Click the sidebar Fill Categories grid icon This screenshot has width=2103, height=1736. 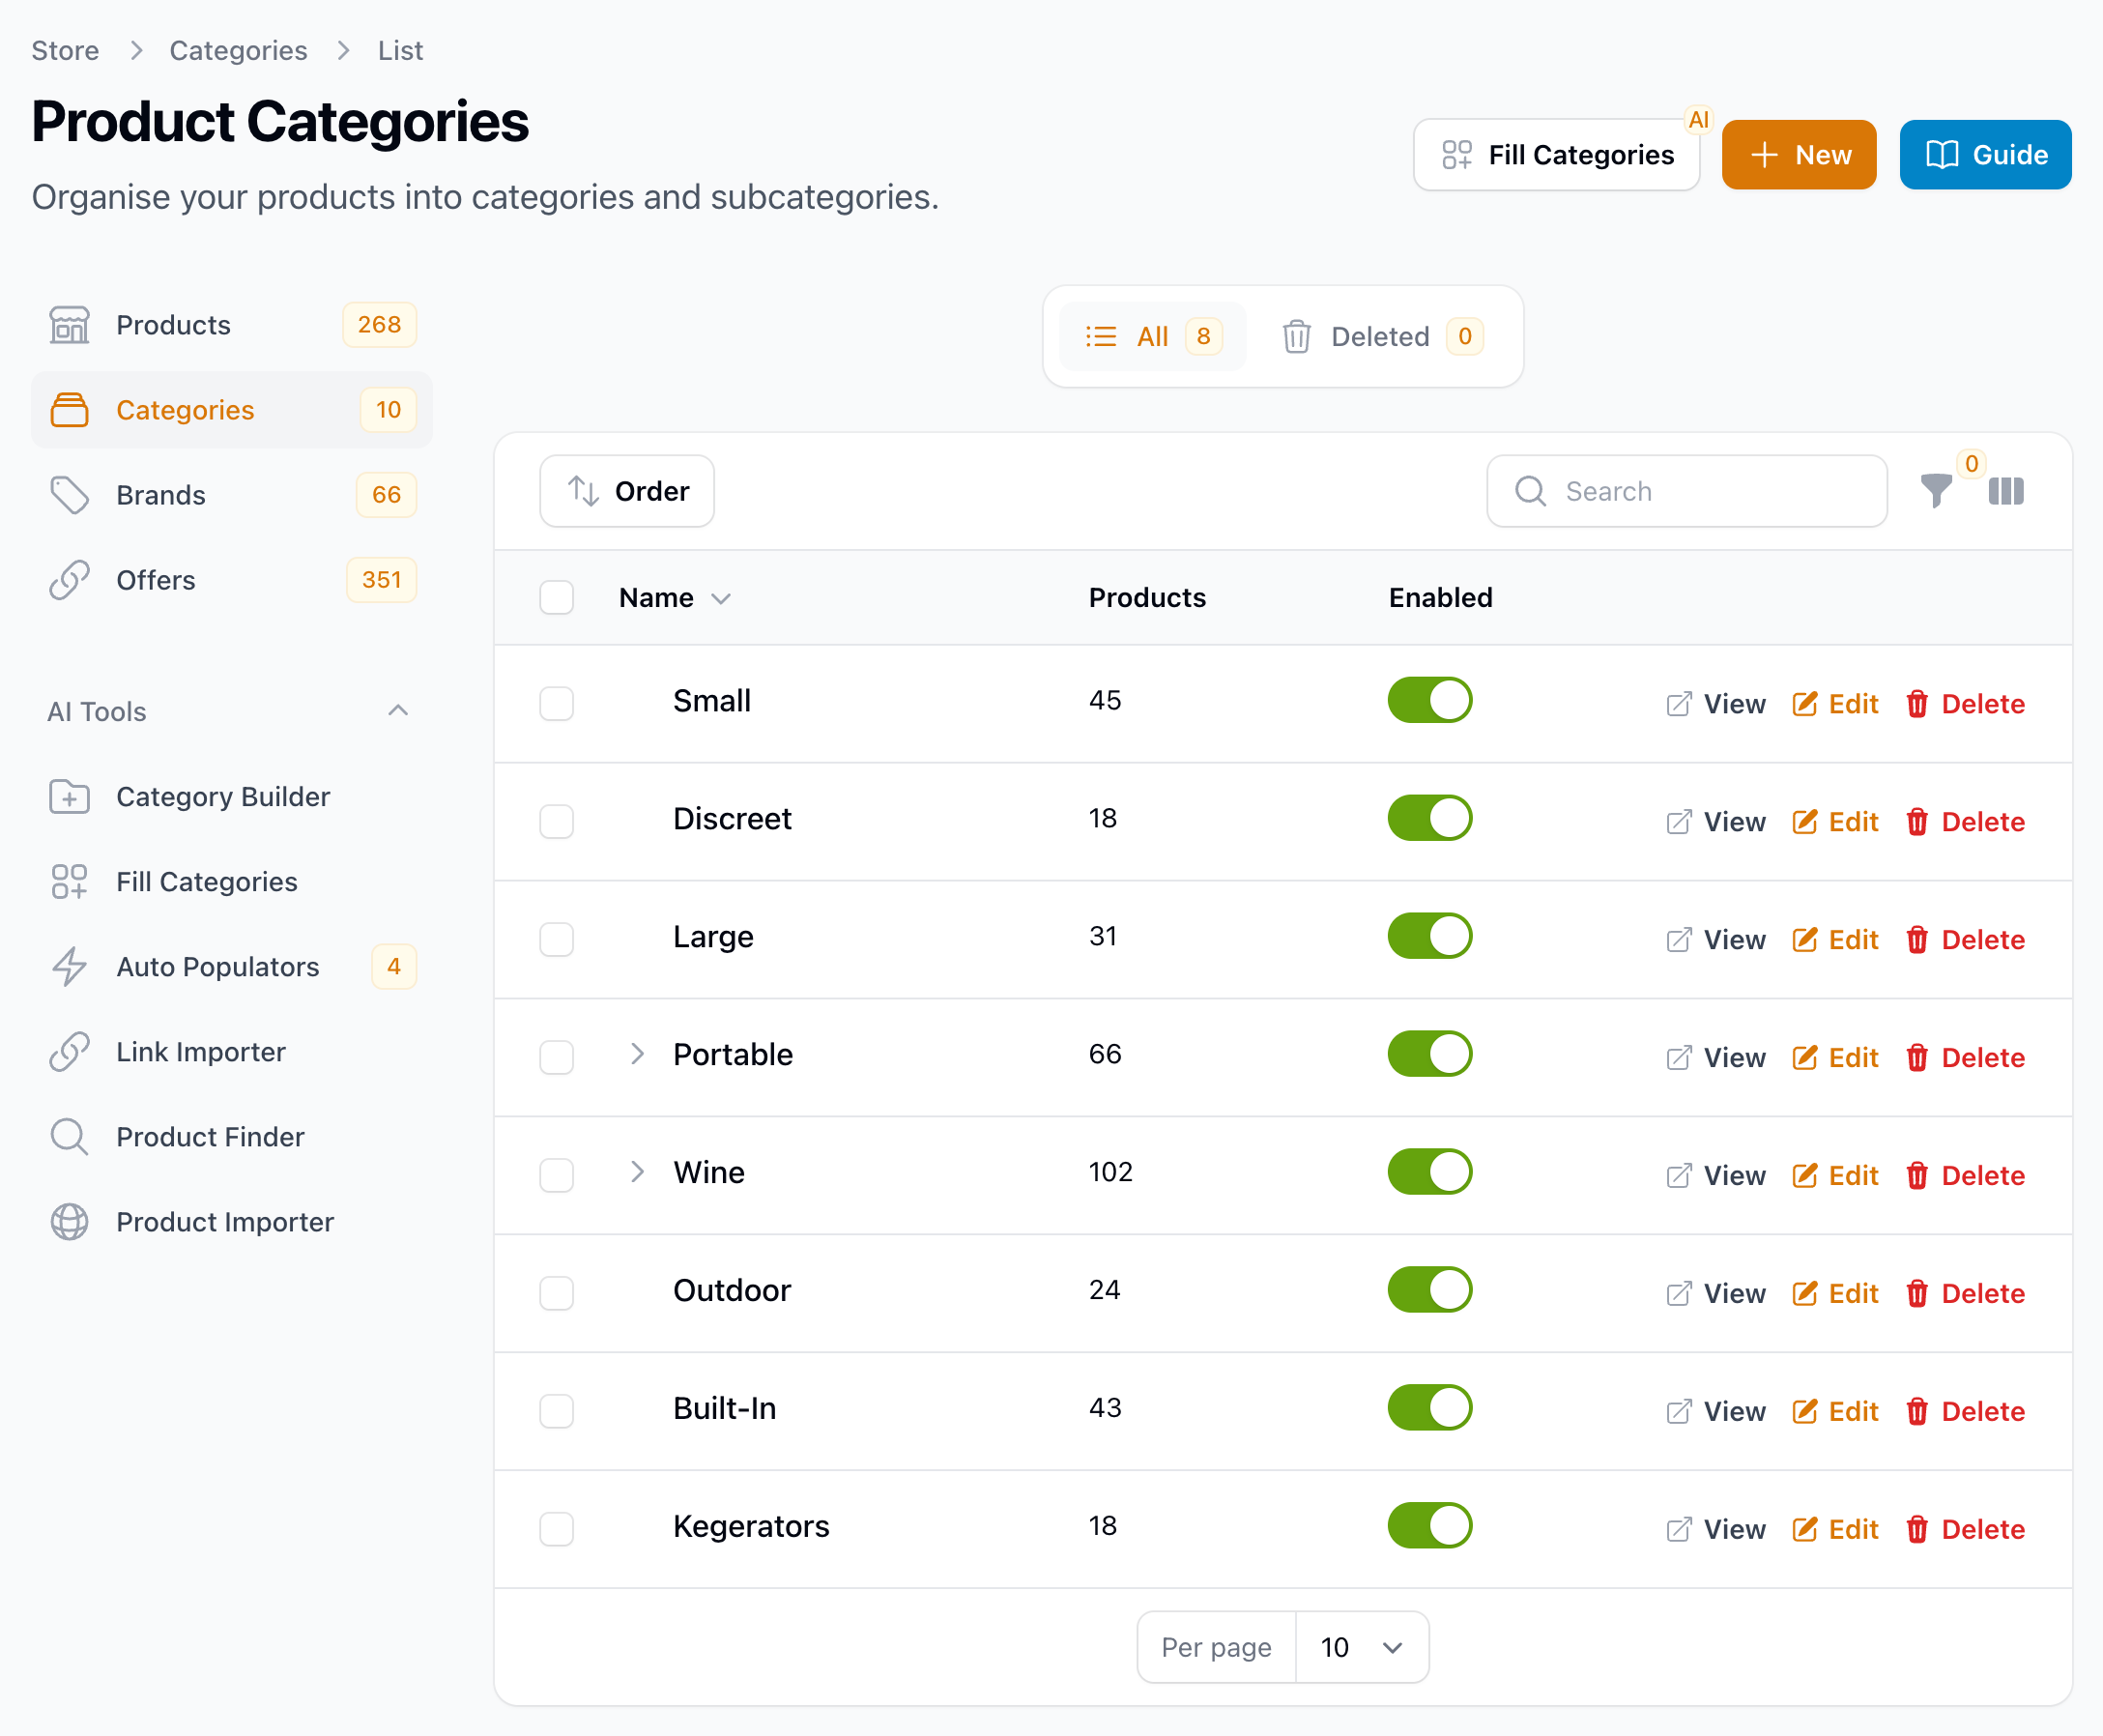[69, 882]
